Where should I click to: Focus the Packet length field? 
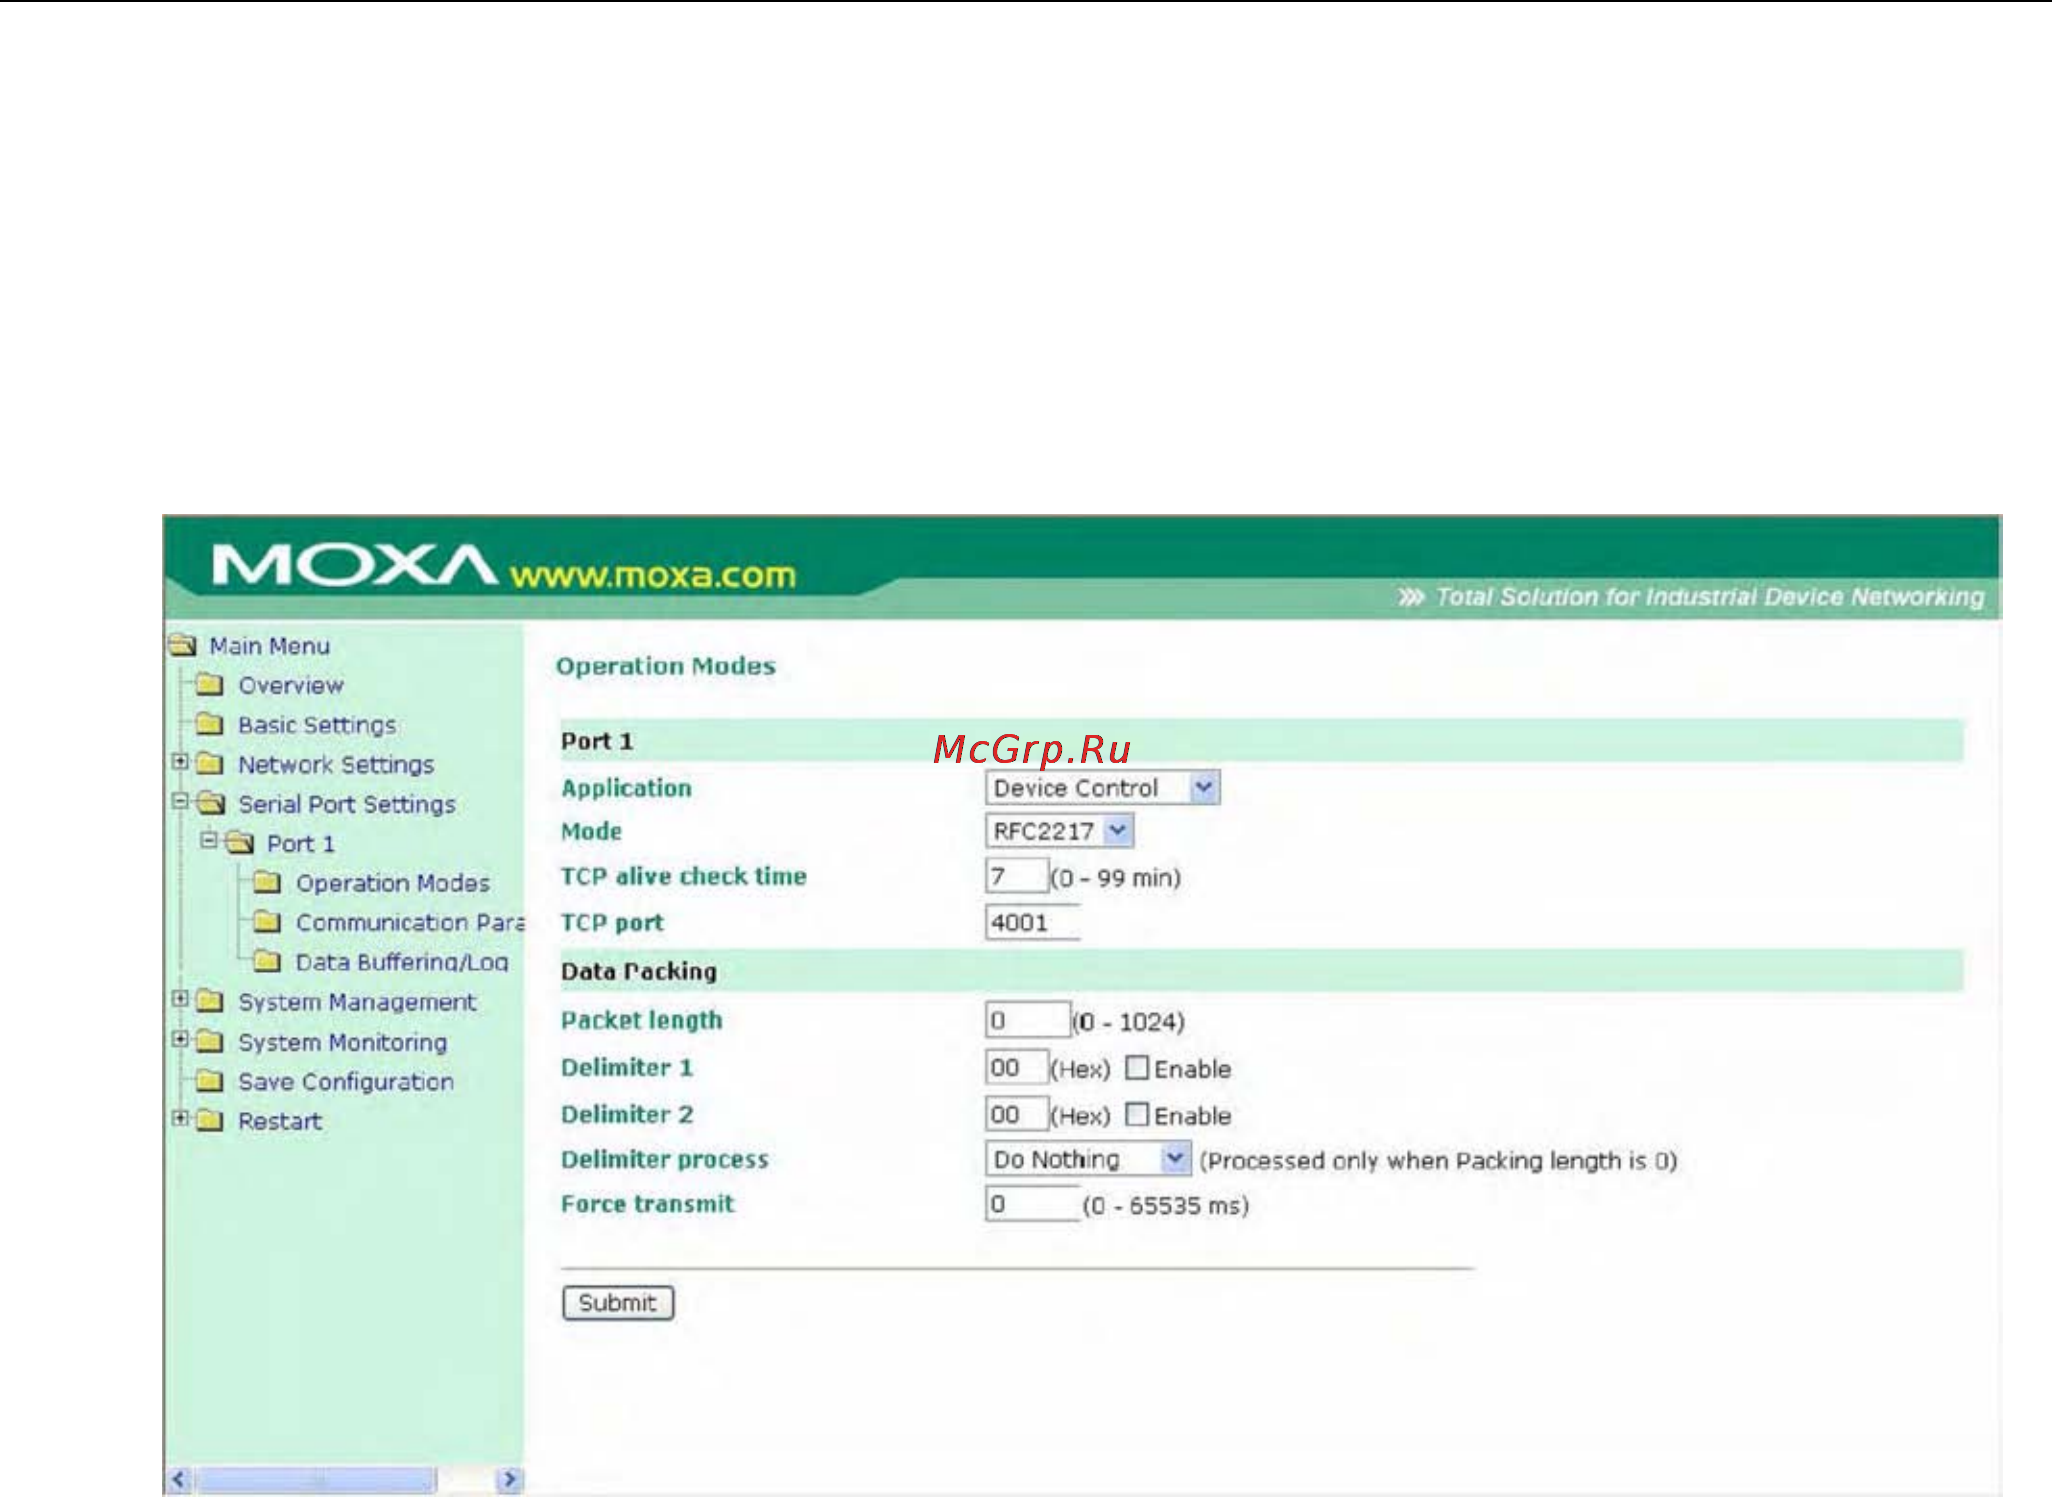tap(1028, 1020)
